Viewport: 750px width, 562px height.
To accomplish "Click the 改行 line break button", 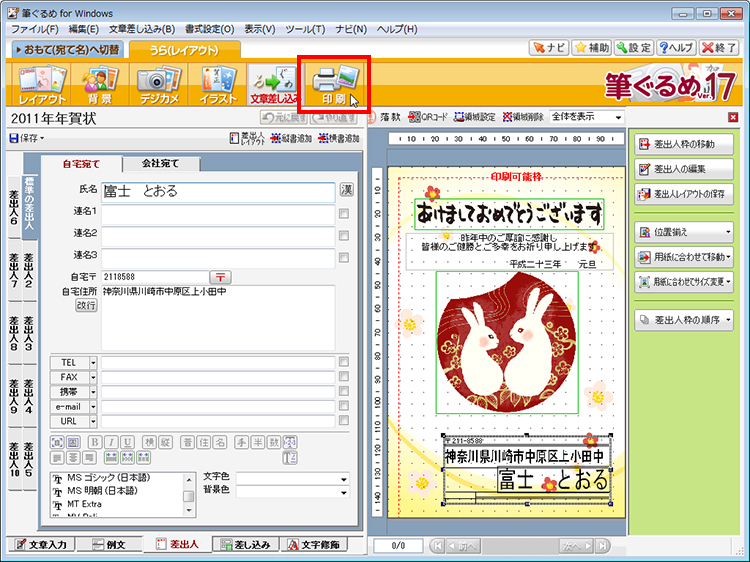I will pos(86,305).
